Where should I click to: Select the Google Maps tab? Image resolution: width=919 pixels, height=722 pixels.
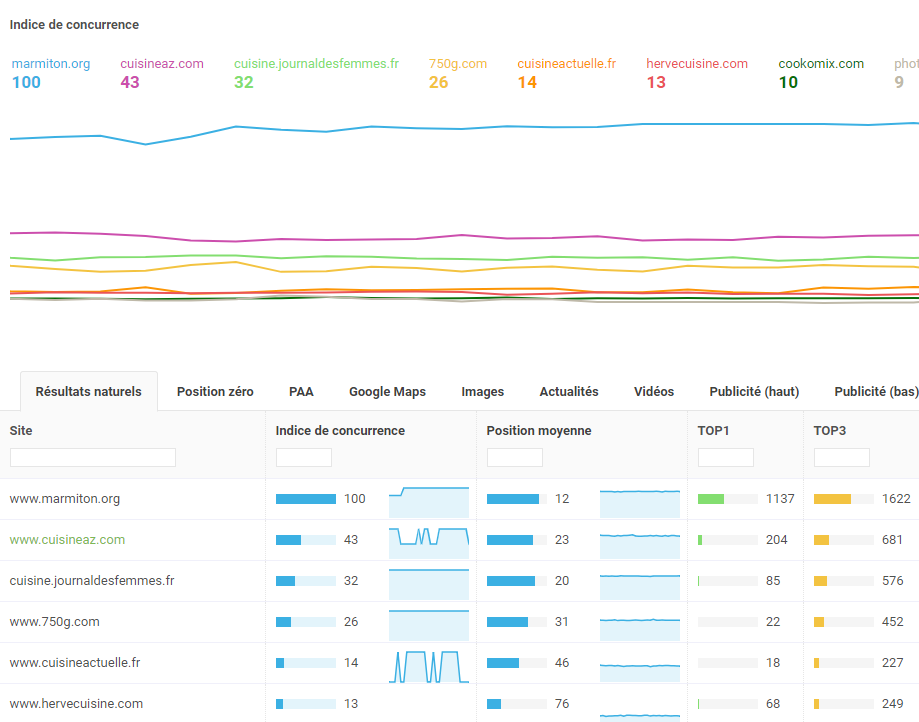387,392
